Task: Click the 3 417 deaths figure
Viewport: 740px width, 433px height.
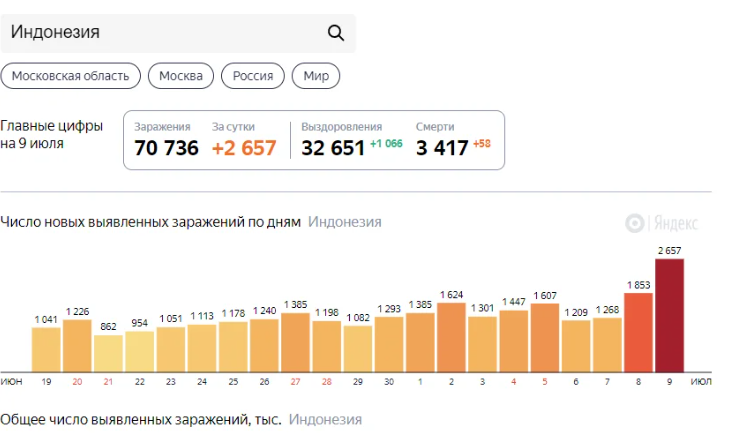Action: (x=442, y=148)
